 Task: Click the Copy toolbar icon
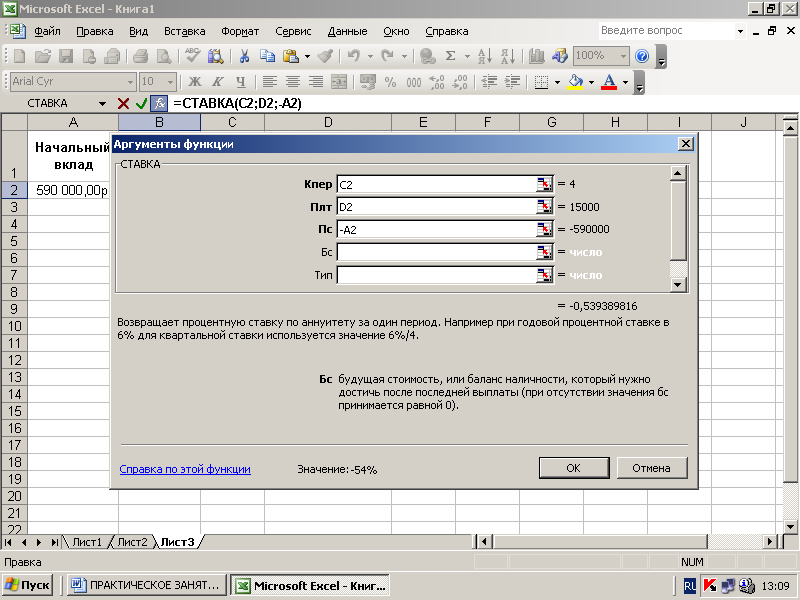[267, 56]
